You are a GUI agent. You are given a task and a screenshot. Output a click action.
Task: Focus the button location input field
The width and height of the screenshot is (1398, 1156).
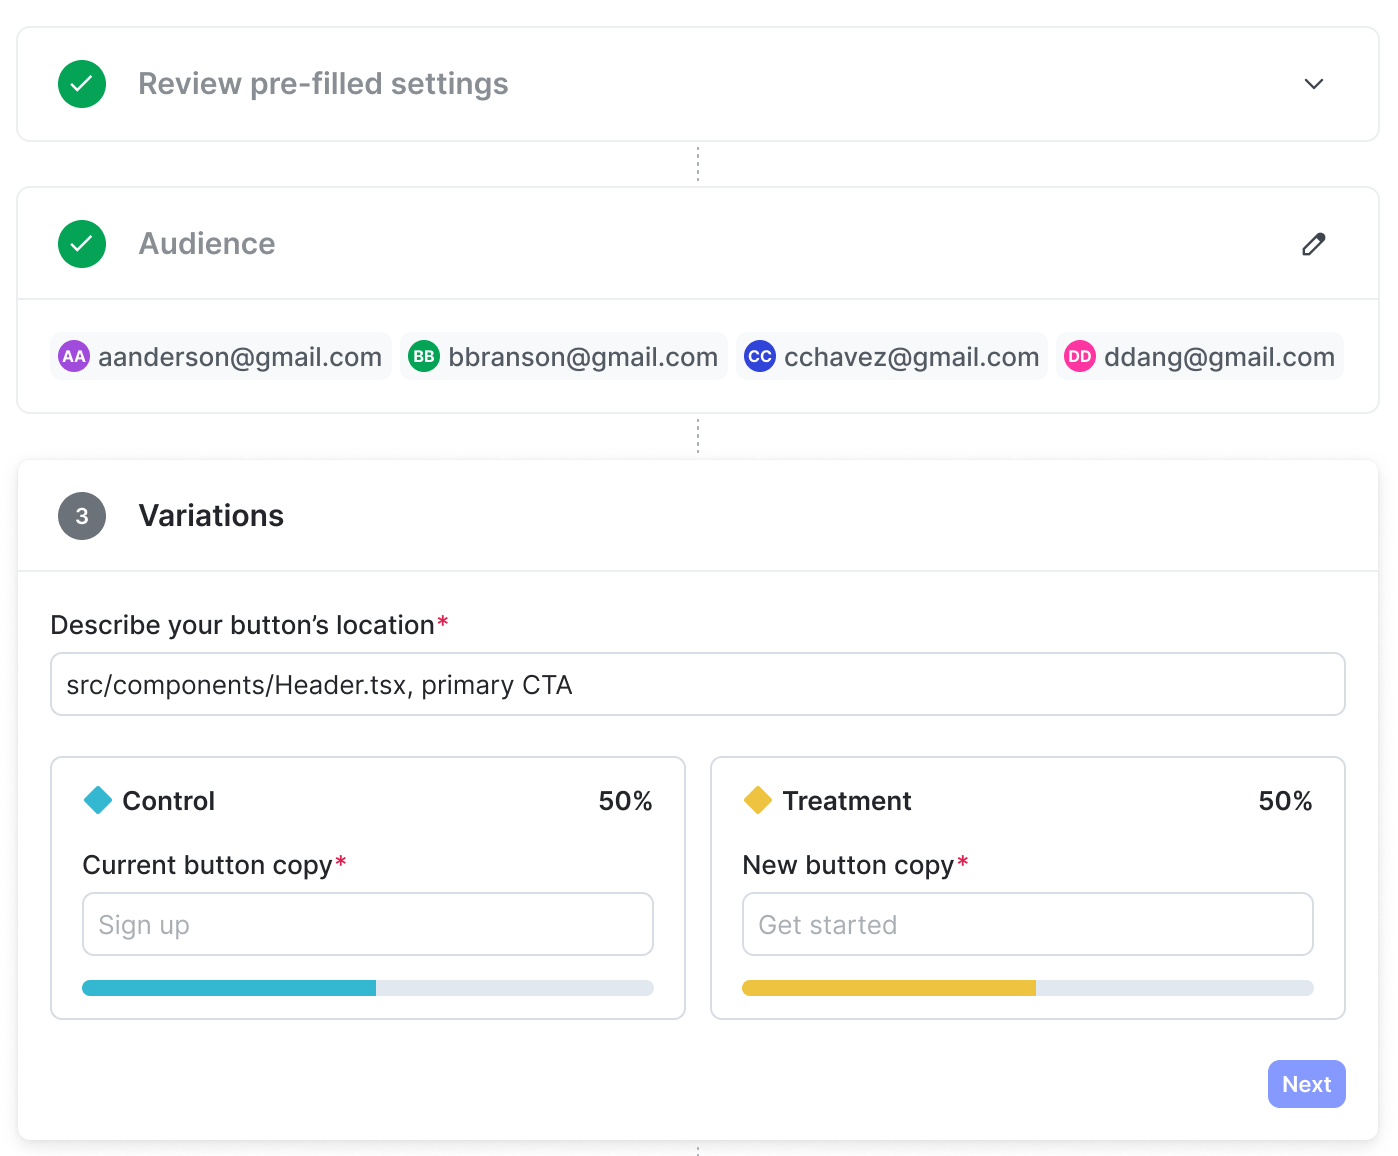[698, 684]
